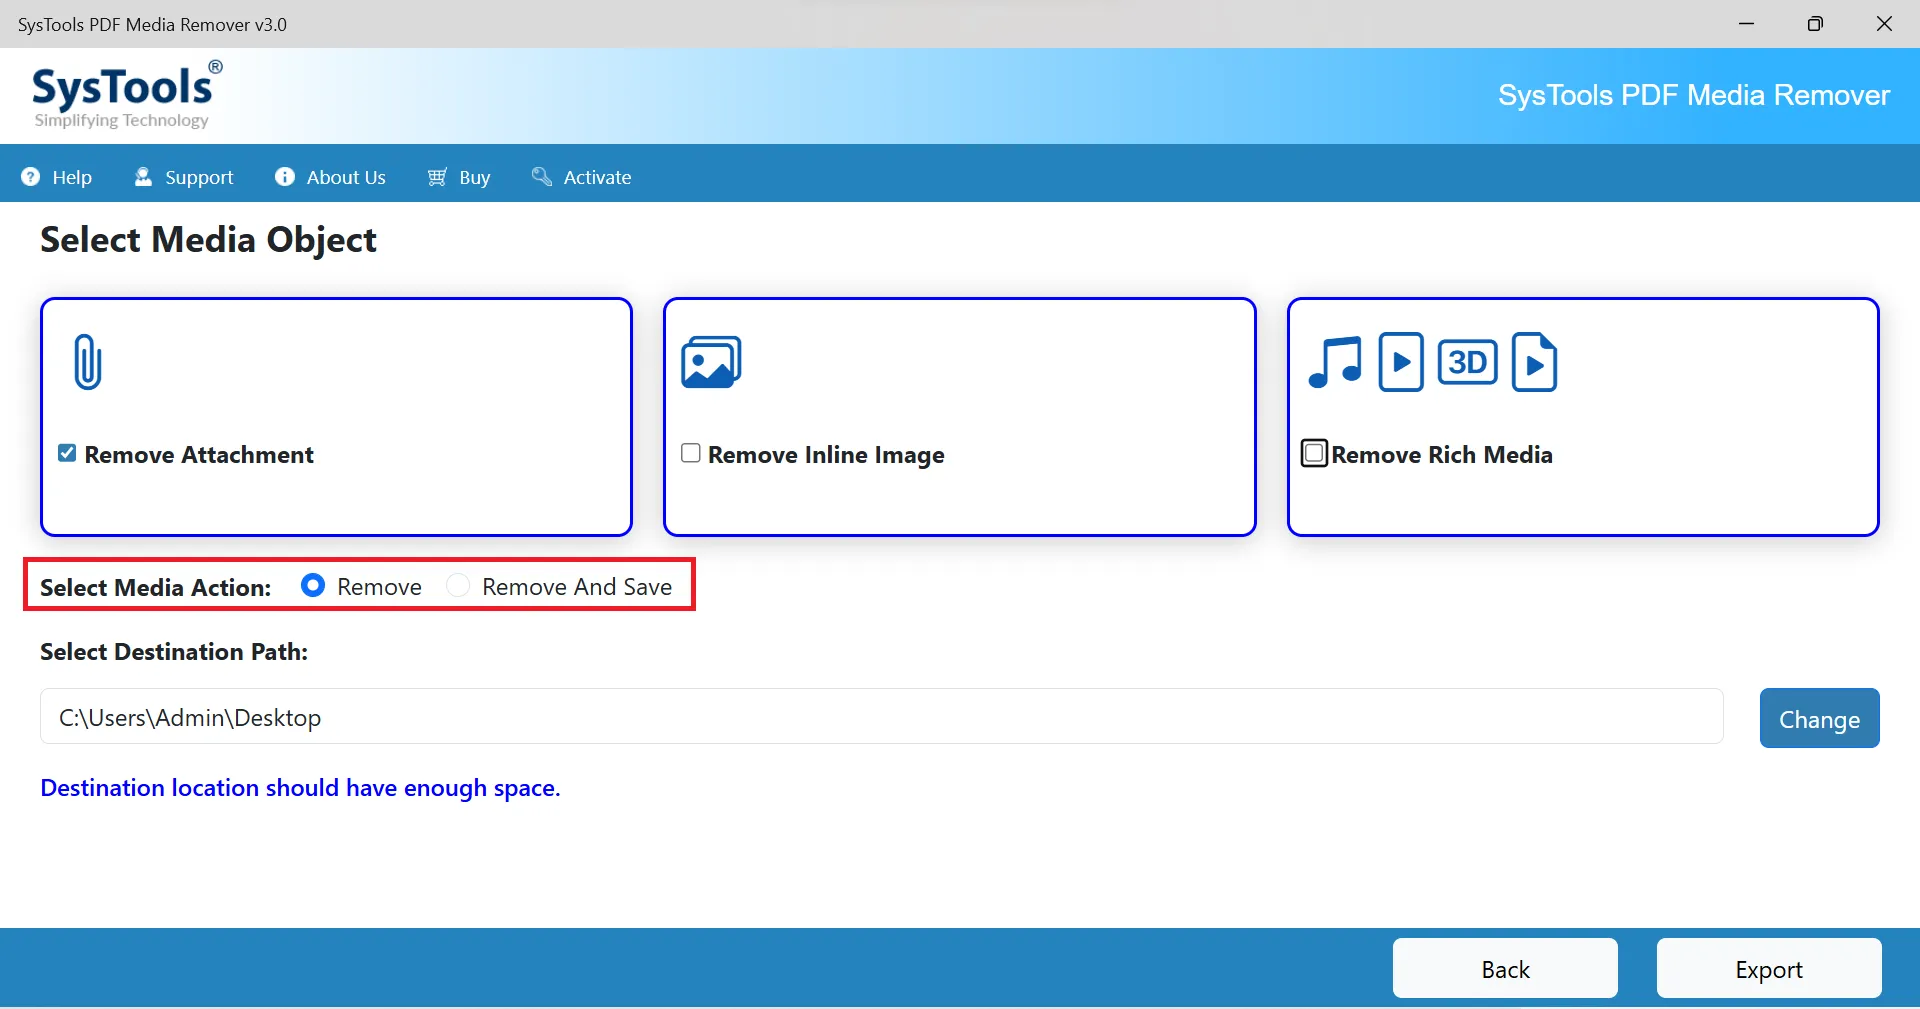Image resolution: width=1920 pixels, height=1009 pixels.
Task: Open the Help menu
Action: 57,177
